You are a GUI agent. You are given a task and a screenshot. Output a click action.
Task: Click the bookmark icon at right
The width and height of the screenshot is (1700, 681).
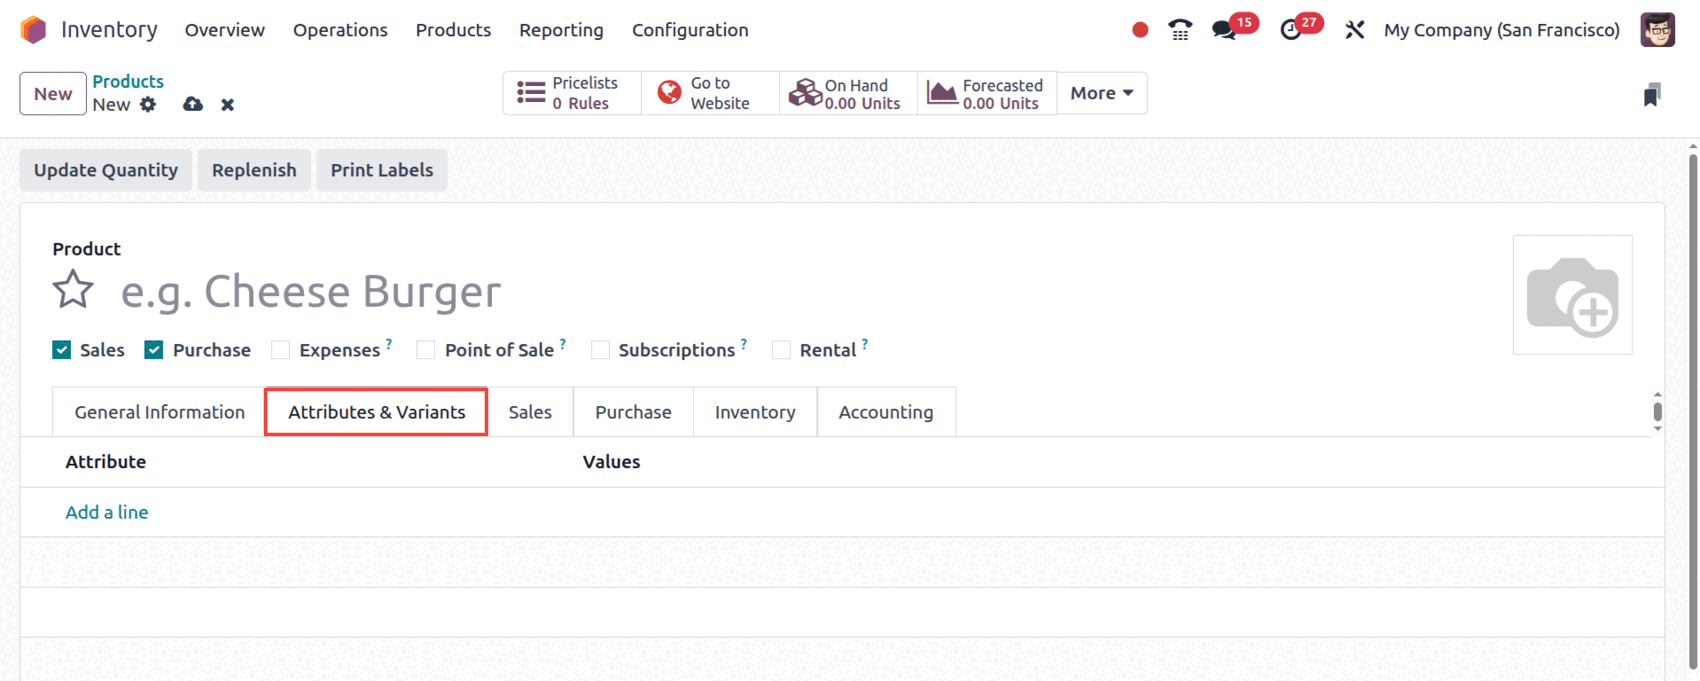1652,95
